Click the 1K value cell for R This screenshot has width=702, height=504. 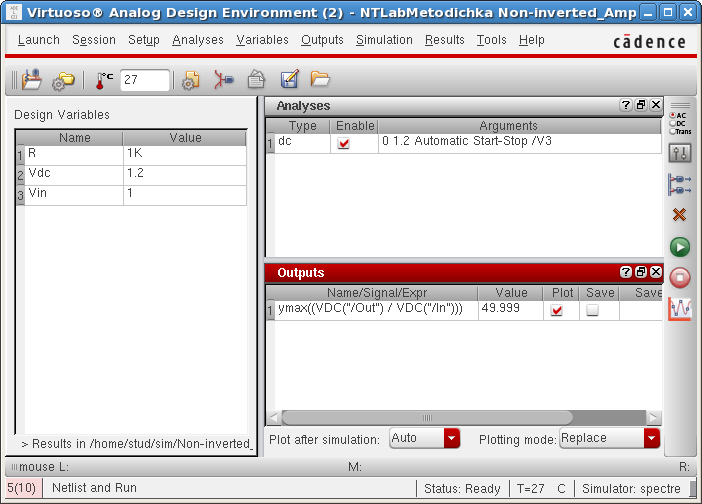[184, 155]
